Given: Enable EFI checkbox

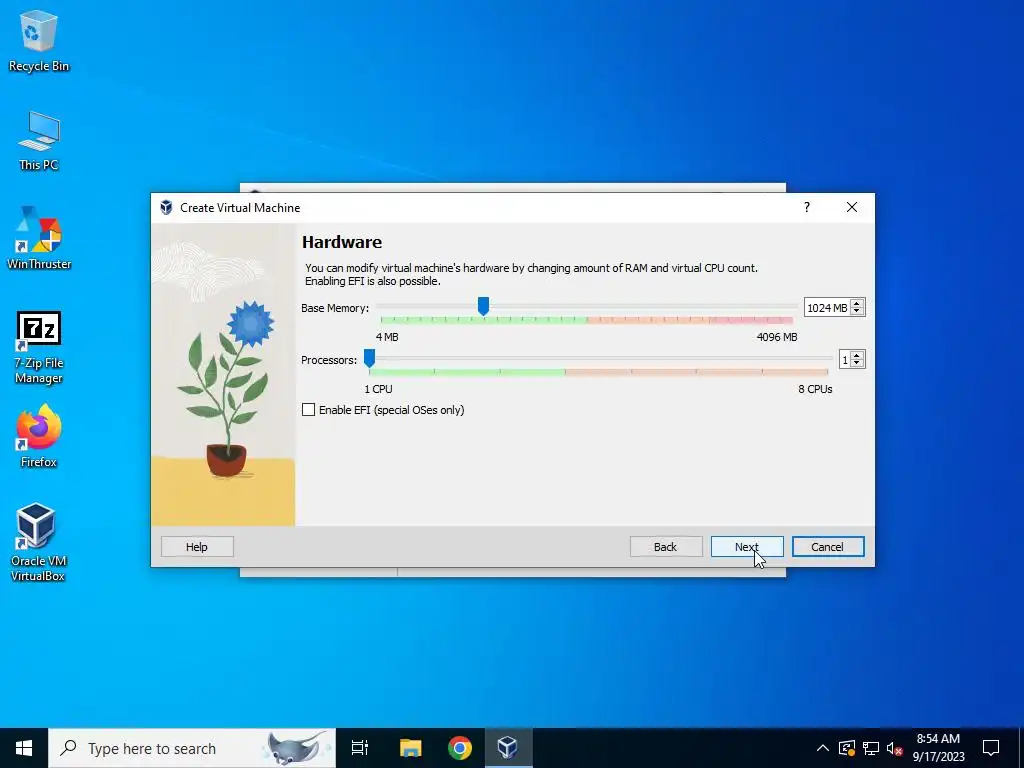Looking at the screenshot, I should coord(308,409).
